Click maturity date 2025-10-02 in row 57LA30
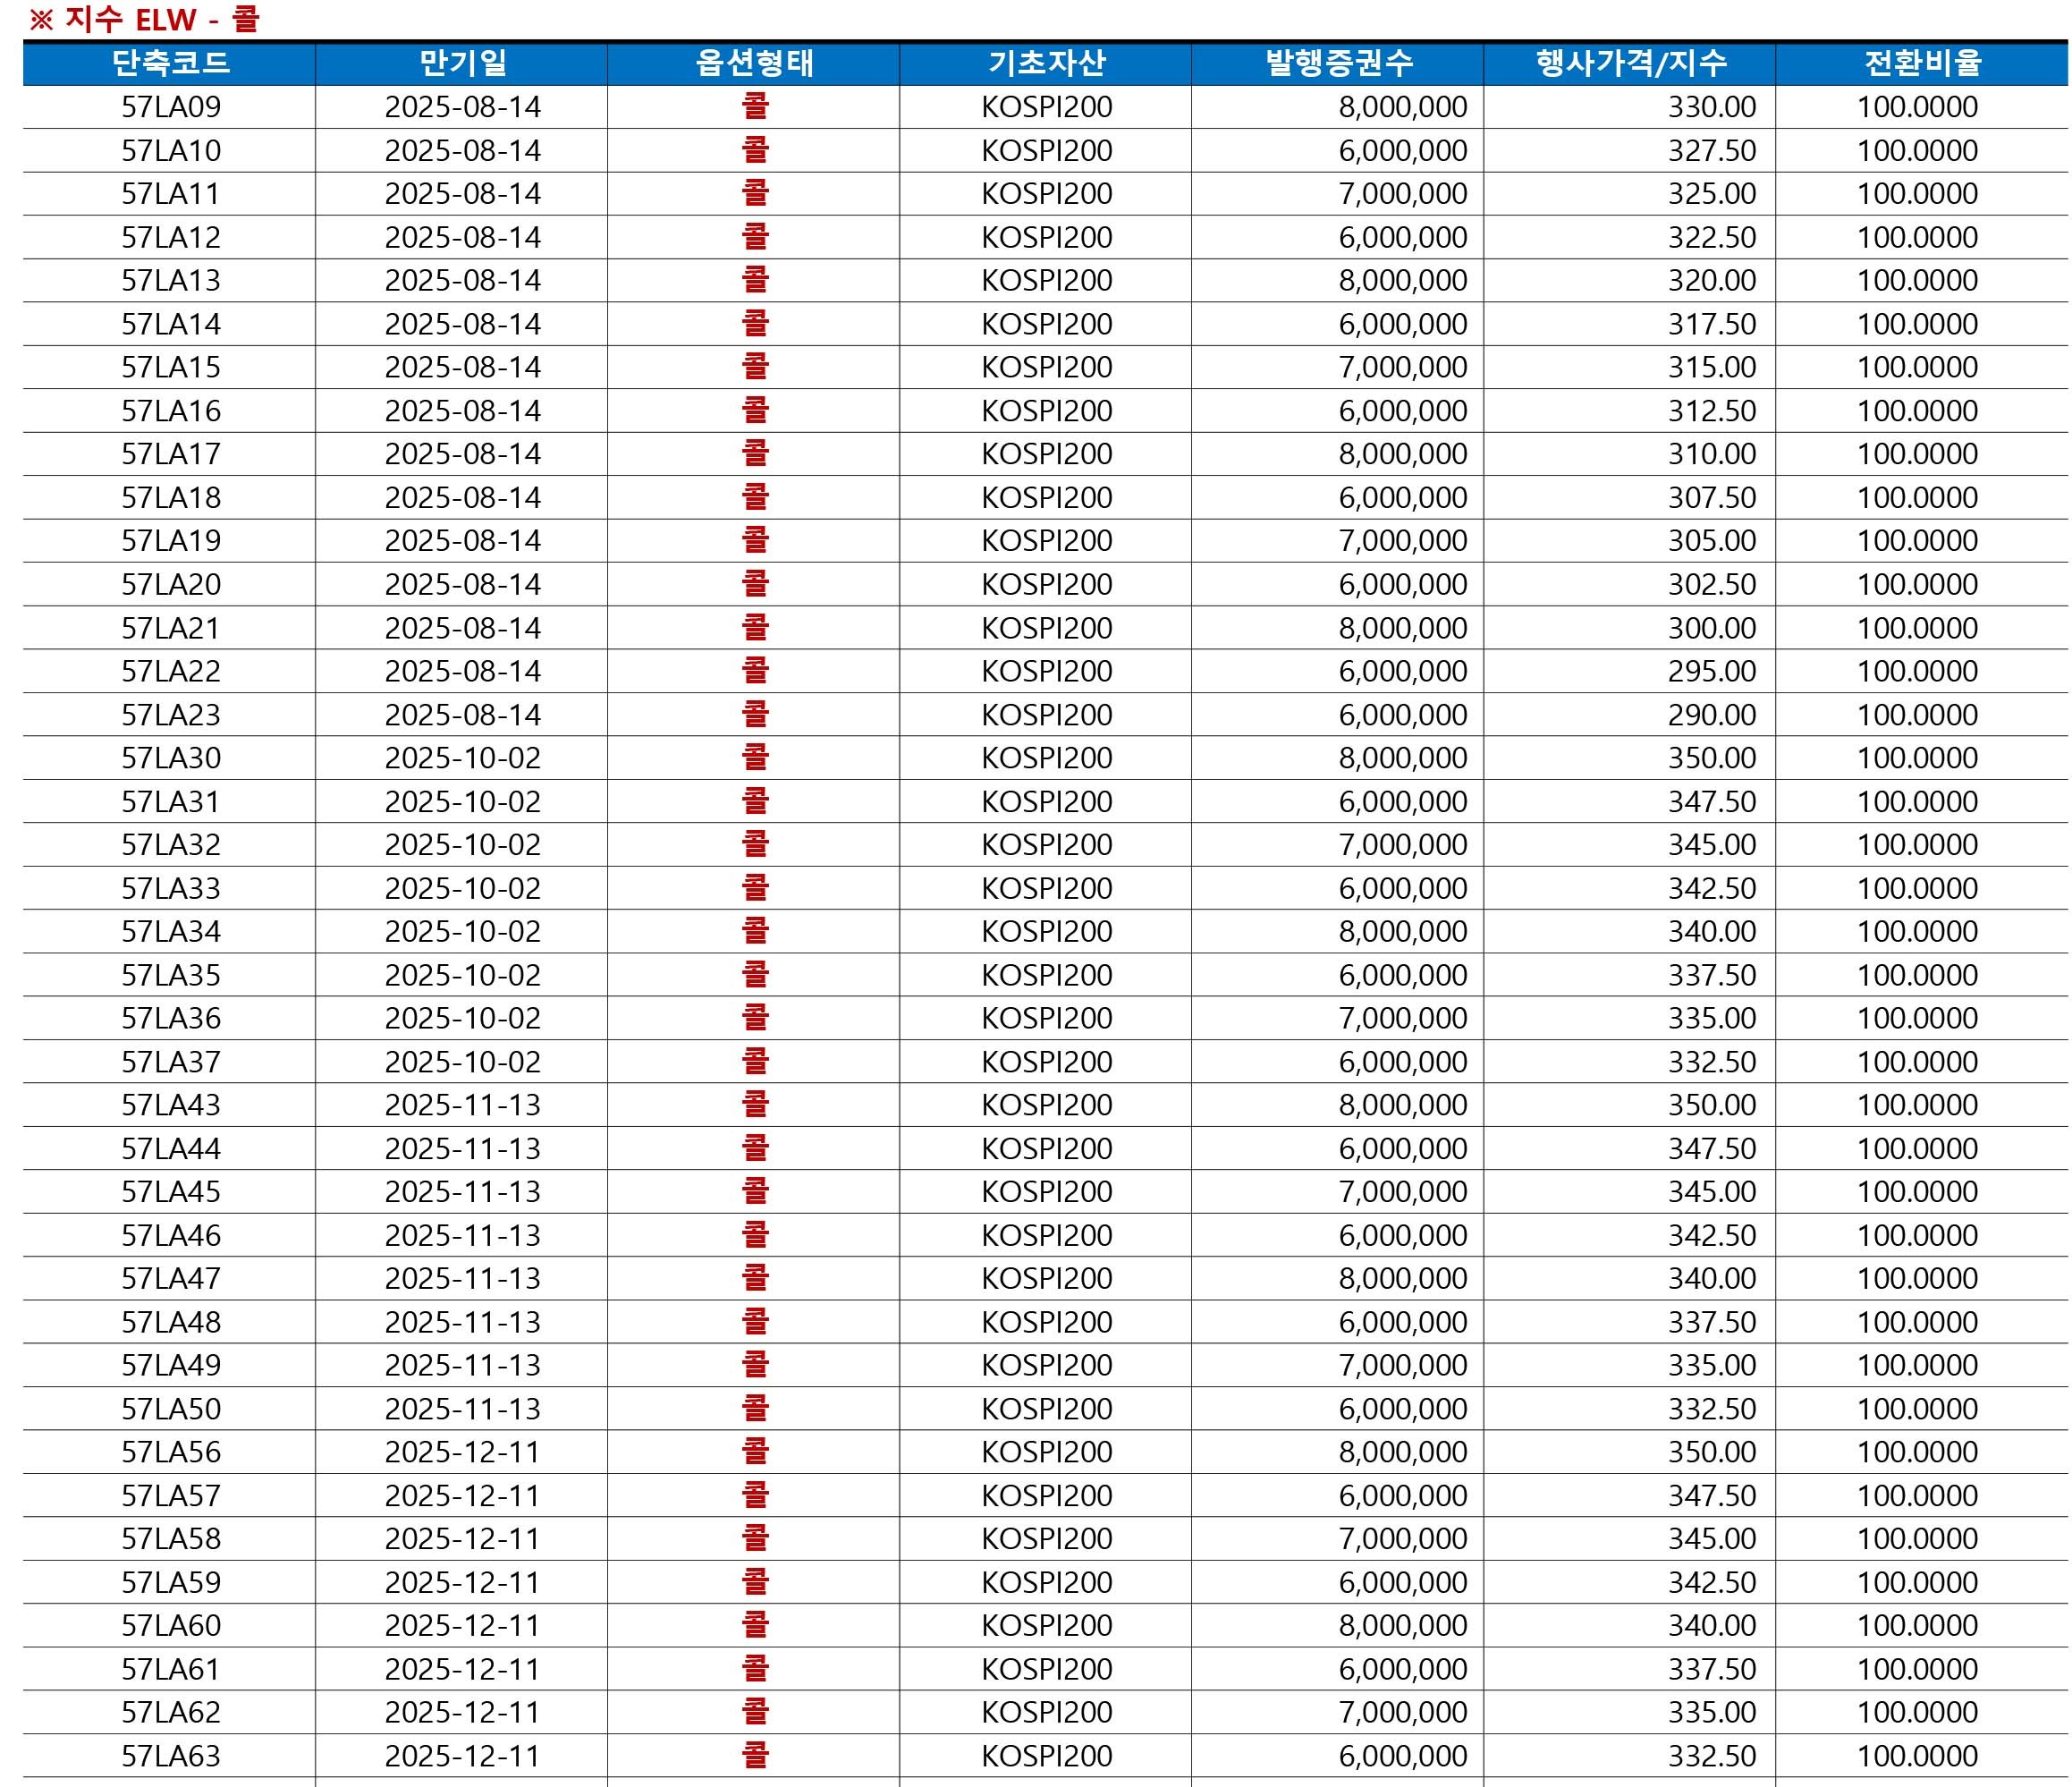This screenshot has width=2072, height=1787. (x=463, y=759)
